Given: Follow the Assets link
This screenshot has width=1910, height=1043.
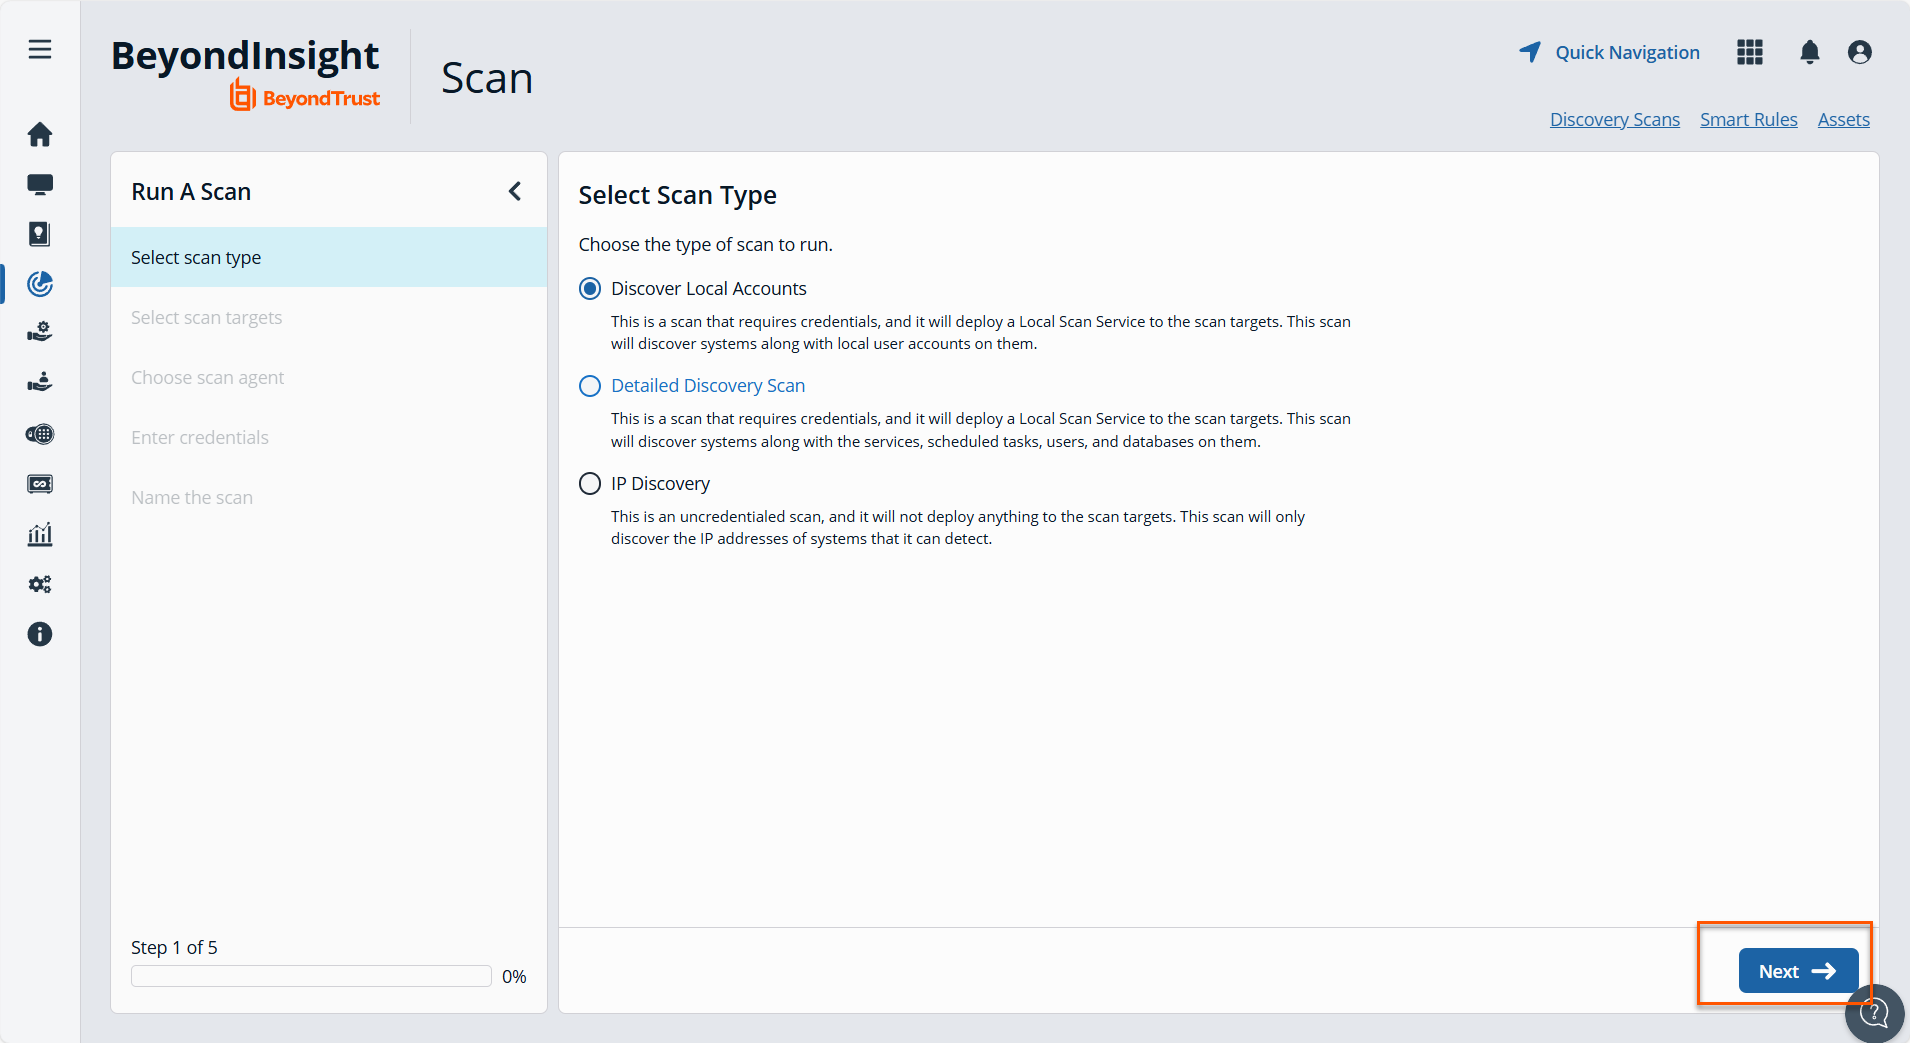Looking at the screenshot, I should click(1844, 120).
